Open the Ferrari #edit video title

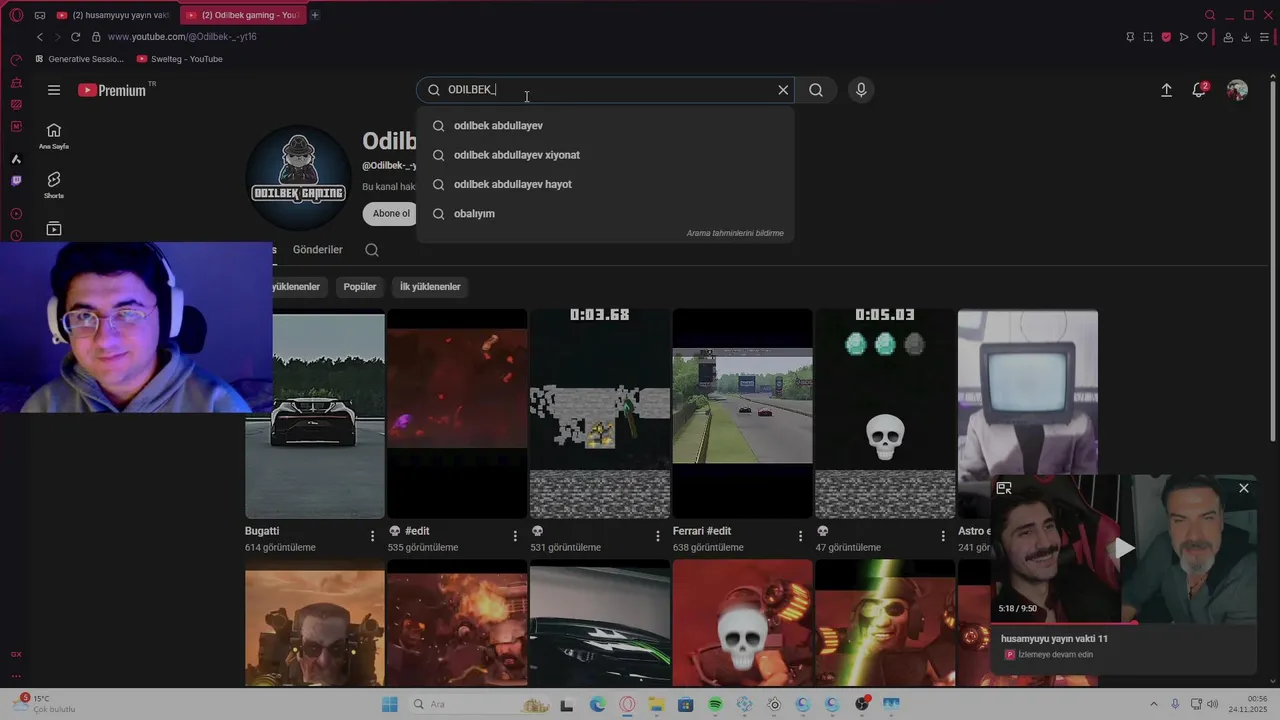coord(702,531)
